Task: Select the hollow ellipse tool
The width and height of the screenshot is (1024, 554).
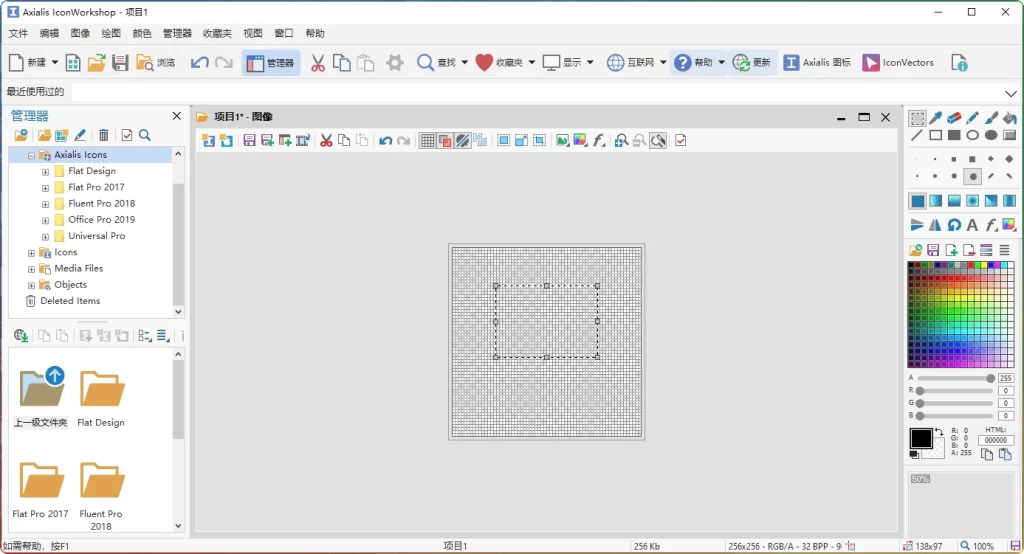Action: (x=972, y=135)
